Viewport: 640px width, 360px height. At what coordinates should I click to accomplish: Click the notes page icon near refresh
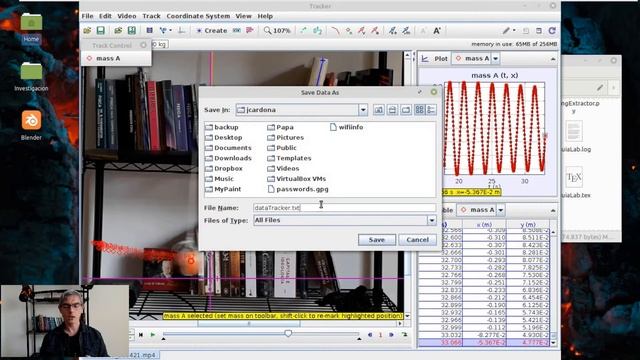coord(539,31)
